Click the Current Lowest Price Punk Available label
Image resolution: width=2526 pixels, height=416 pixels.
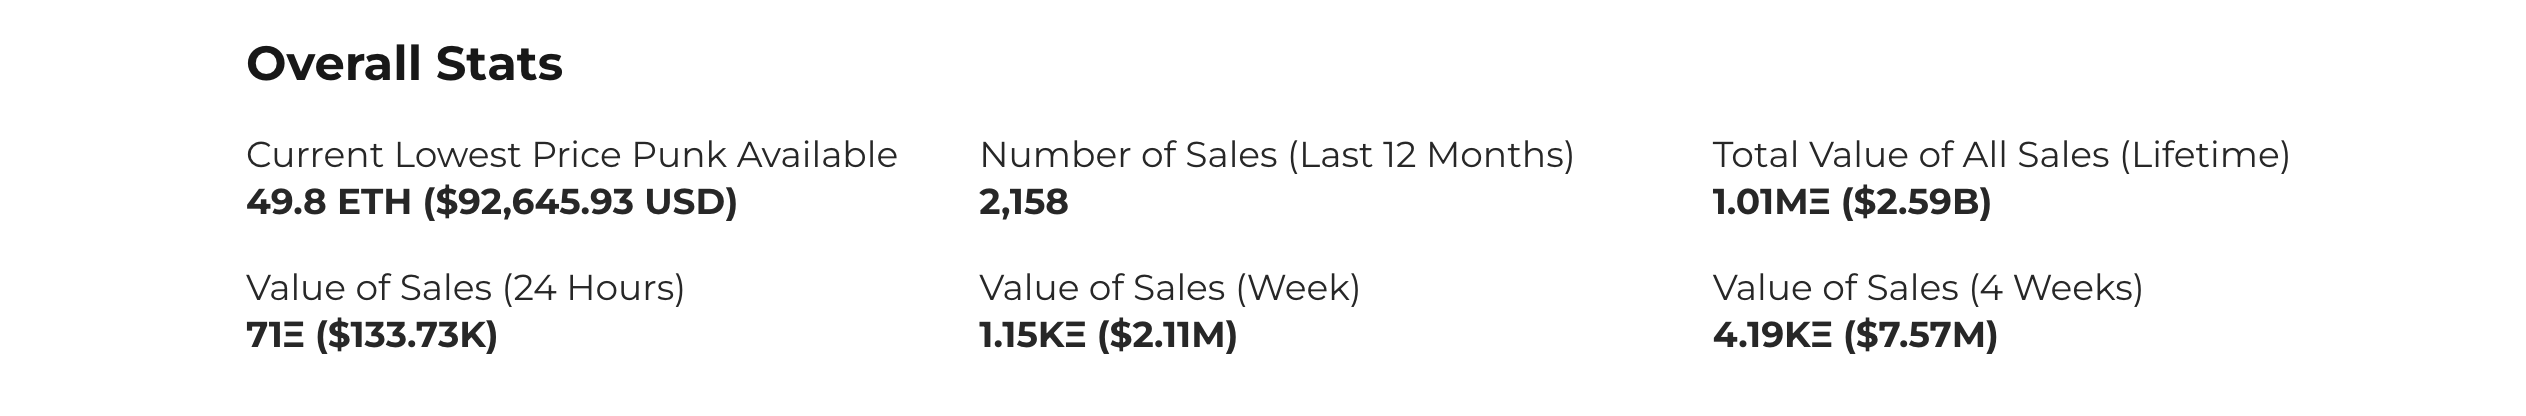pos(571,155)
